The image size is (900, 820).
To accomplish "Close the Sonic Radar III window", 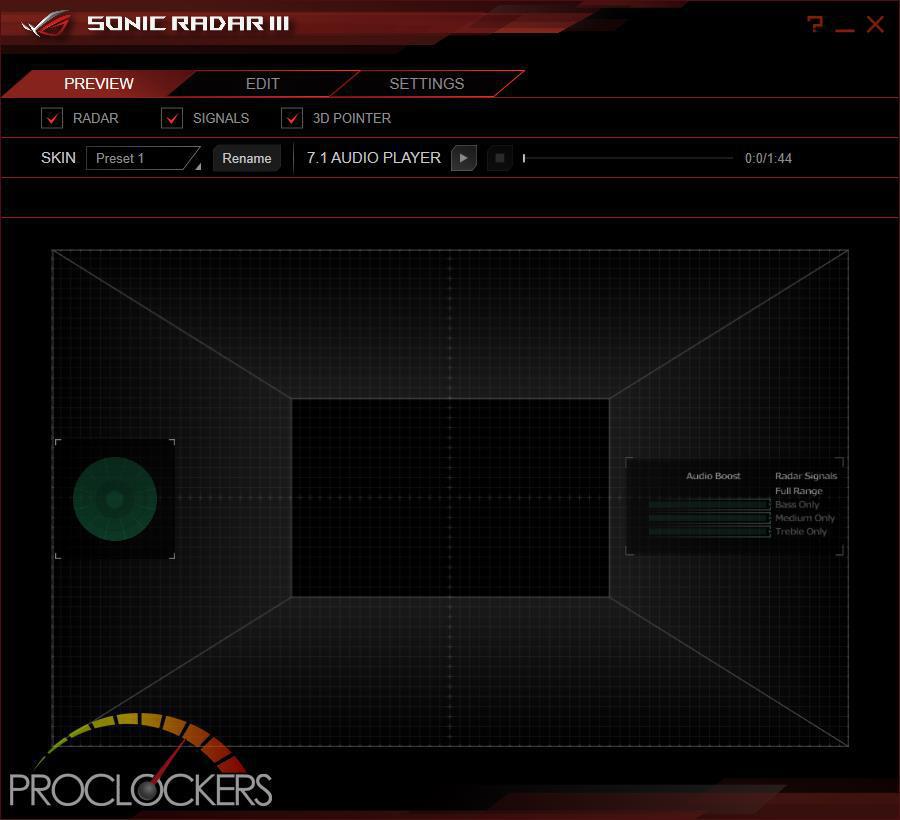I will [x=875, y=24].
